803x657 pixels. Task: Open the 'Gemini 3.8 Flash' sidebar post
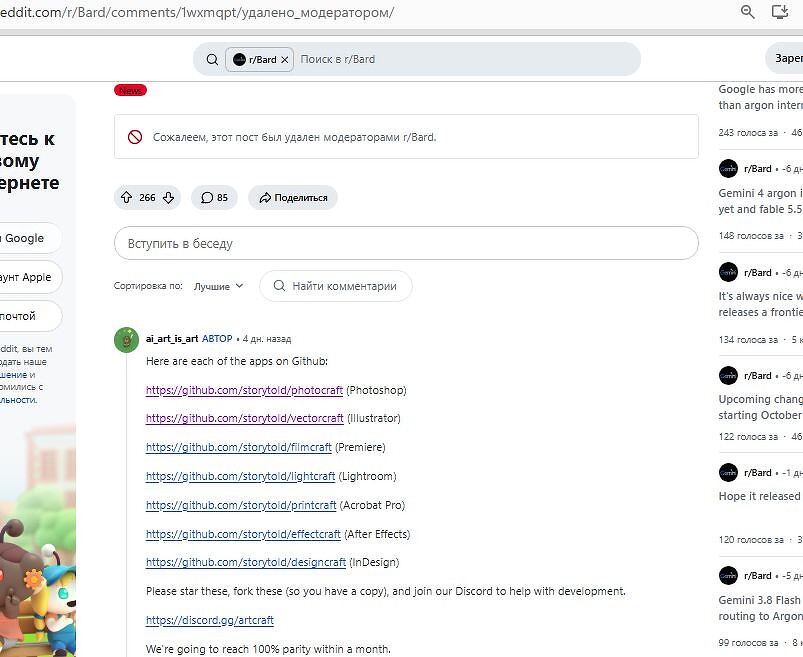[x=760, y=608]
